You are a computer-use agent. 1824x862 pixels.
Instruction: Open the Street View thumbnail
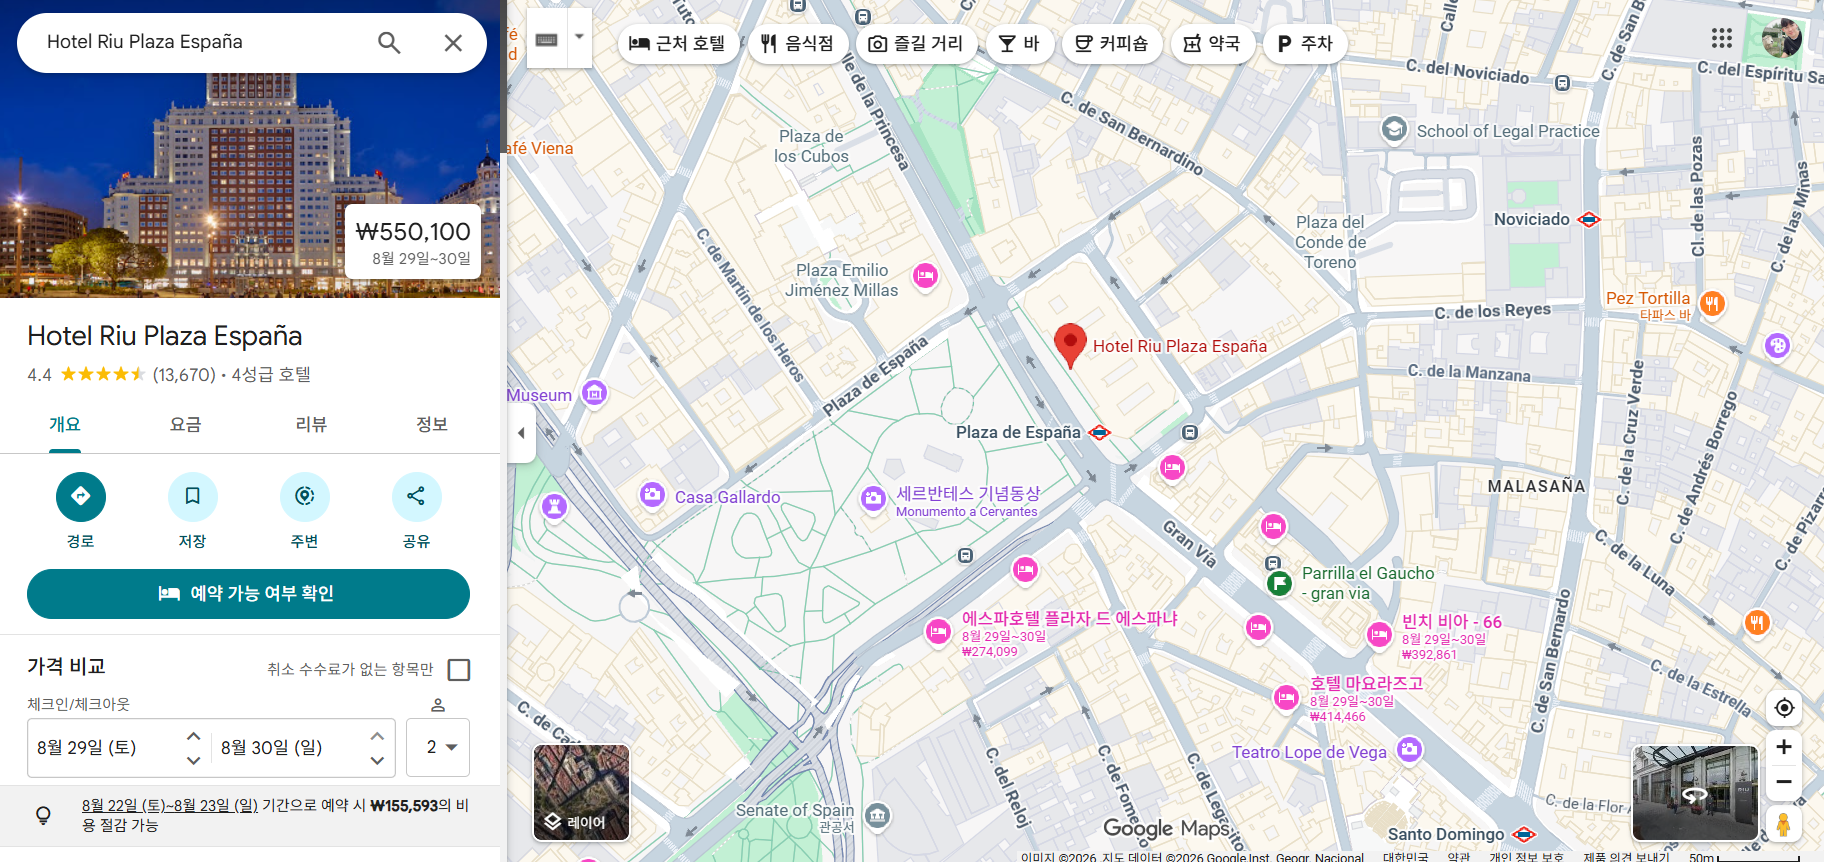click(x=1695, y=793)
